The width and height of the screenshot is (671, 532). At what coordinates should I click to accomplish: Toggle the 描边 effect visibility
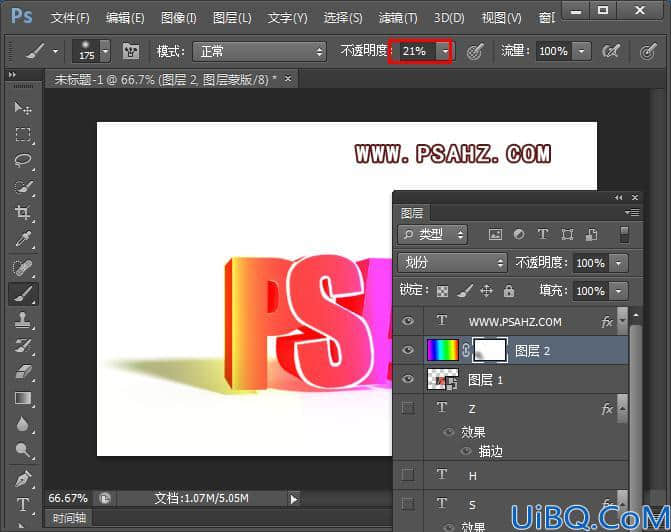466,451
